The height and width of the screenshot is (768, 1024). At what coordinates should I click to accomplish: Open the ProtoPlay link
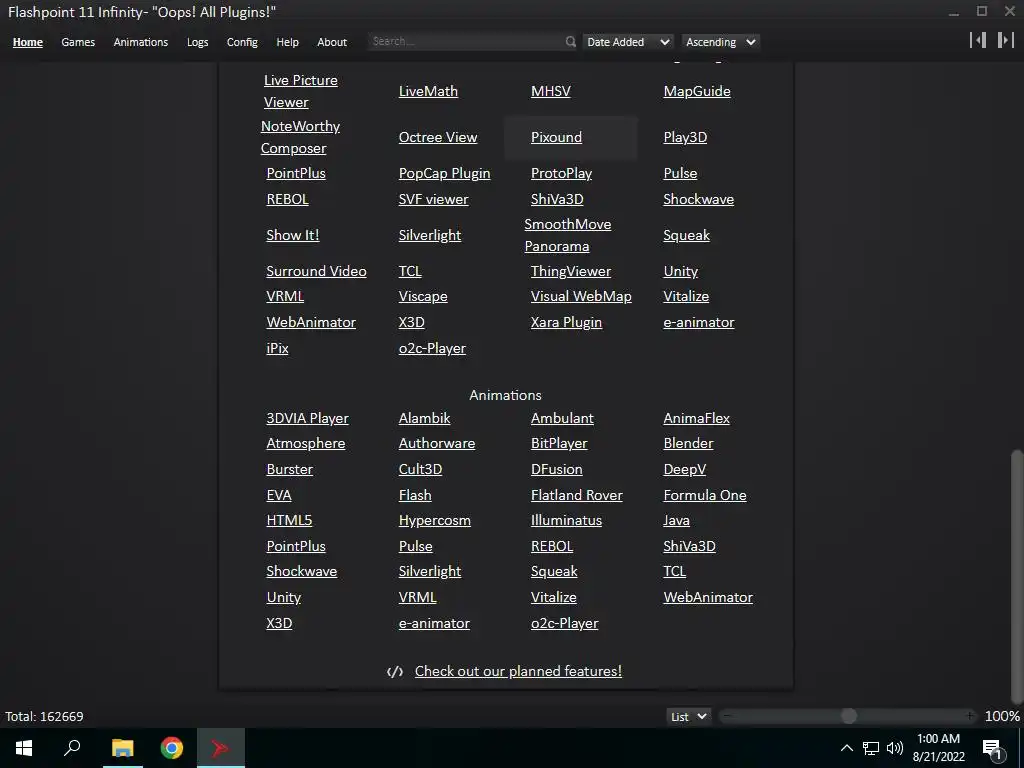point(562,173)
